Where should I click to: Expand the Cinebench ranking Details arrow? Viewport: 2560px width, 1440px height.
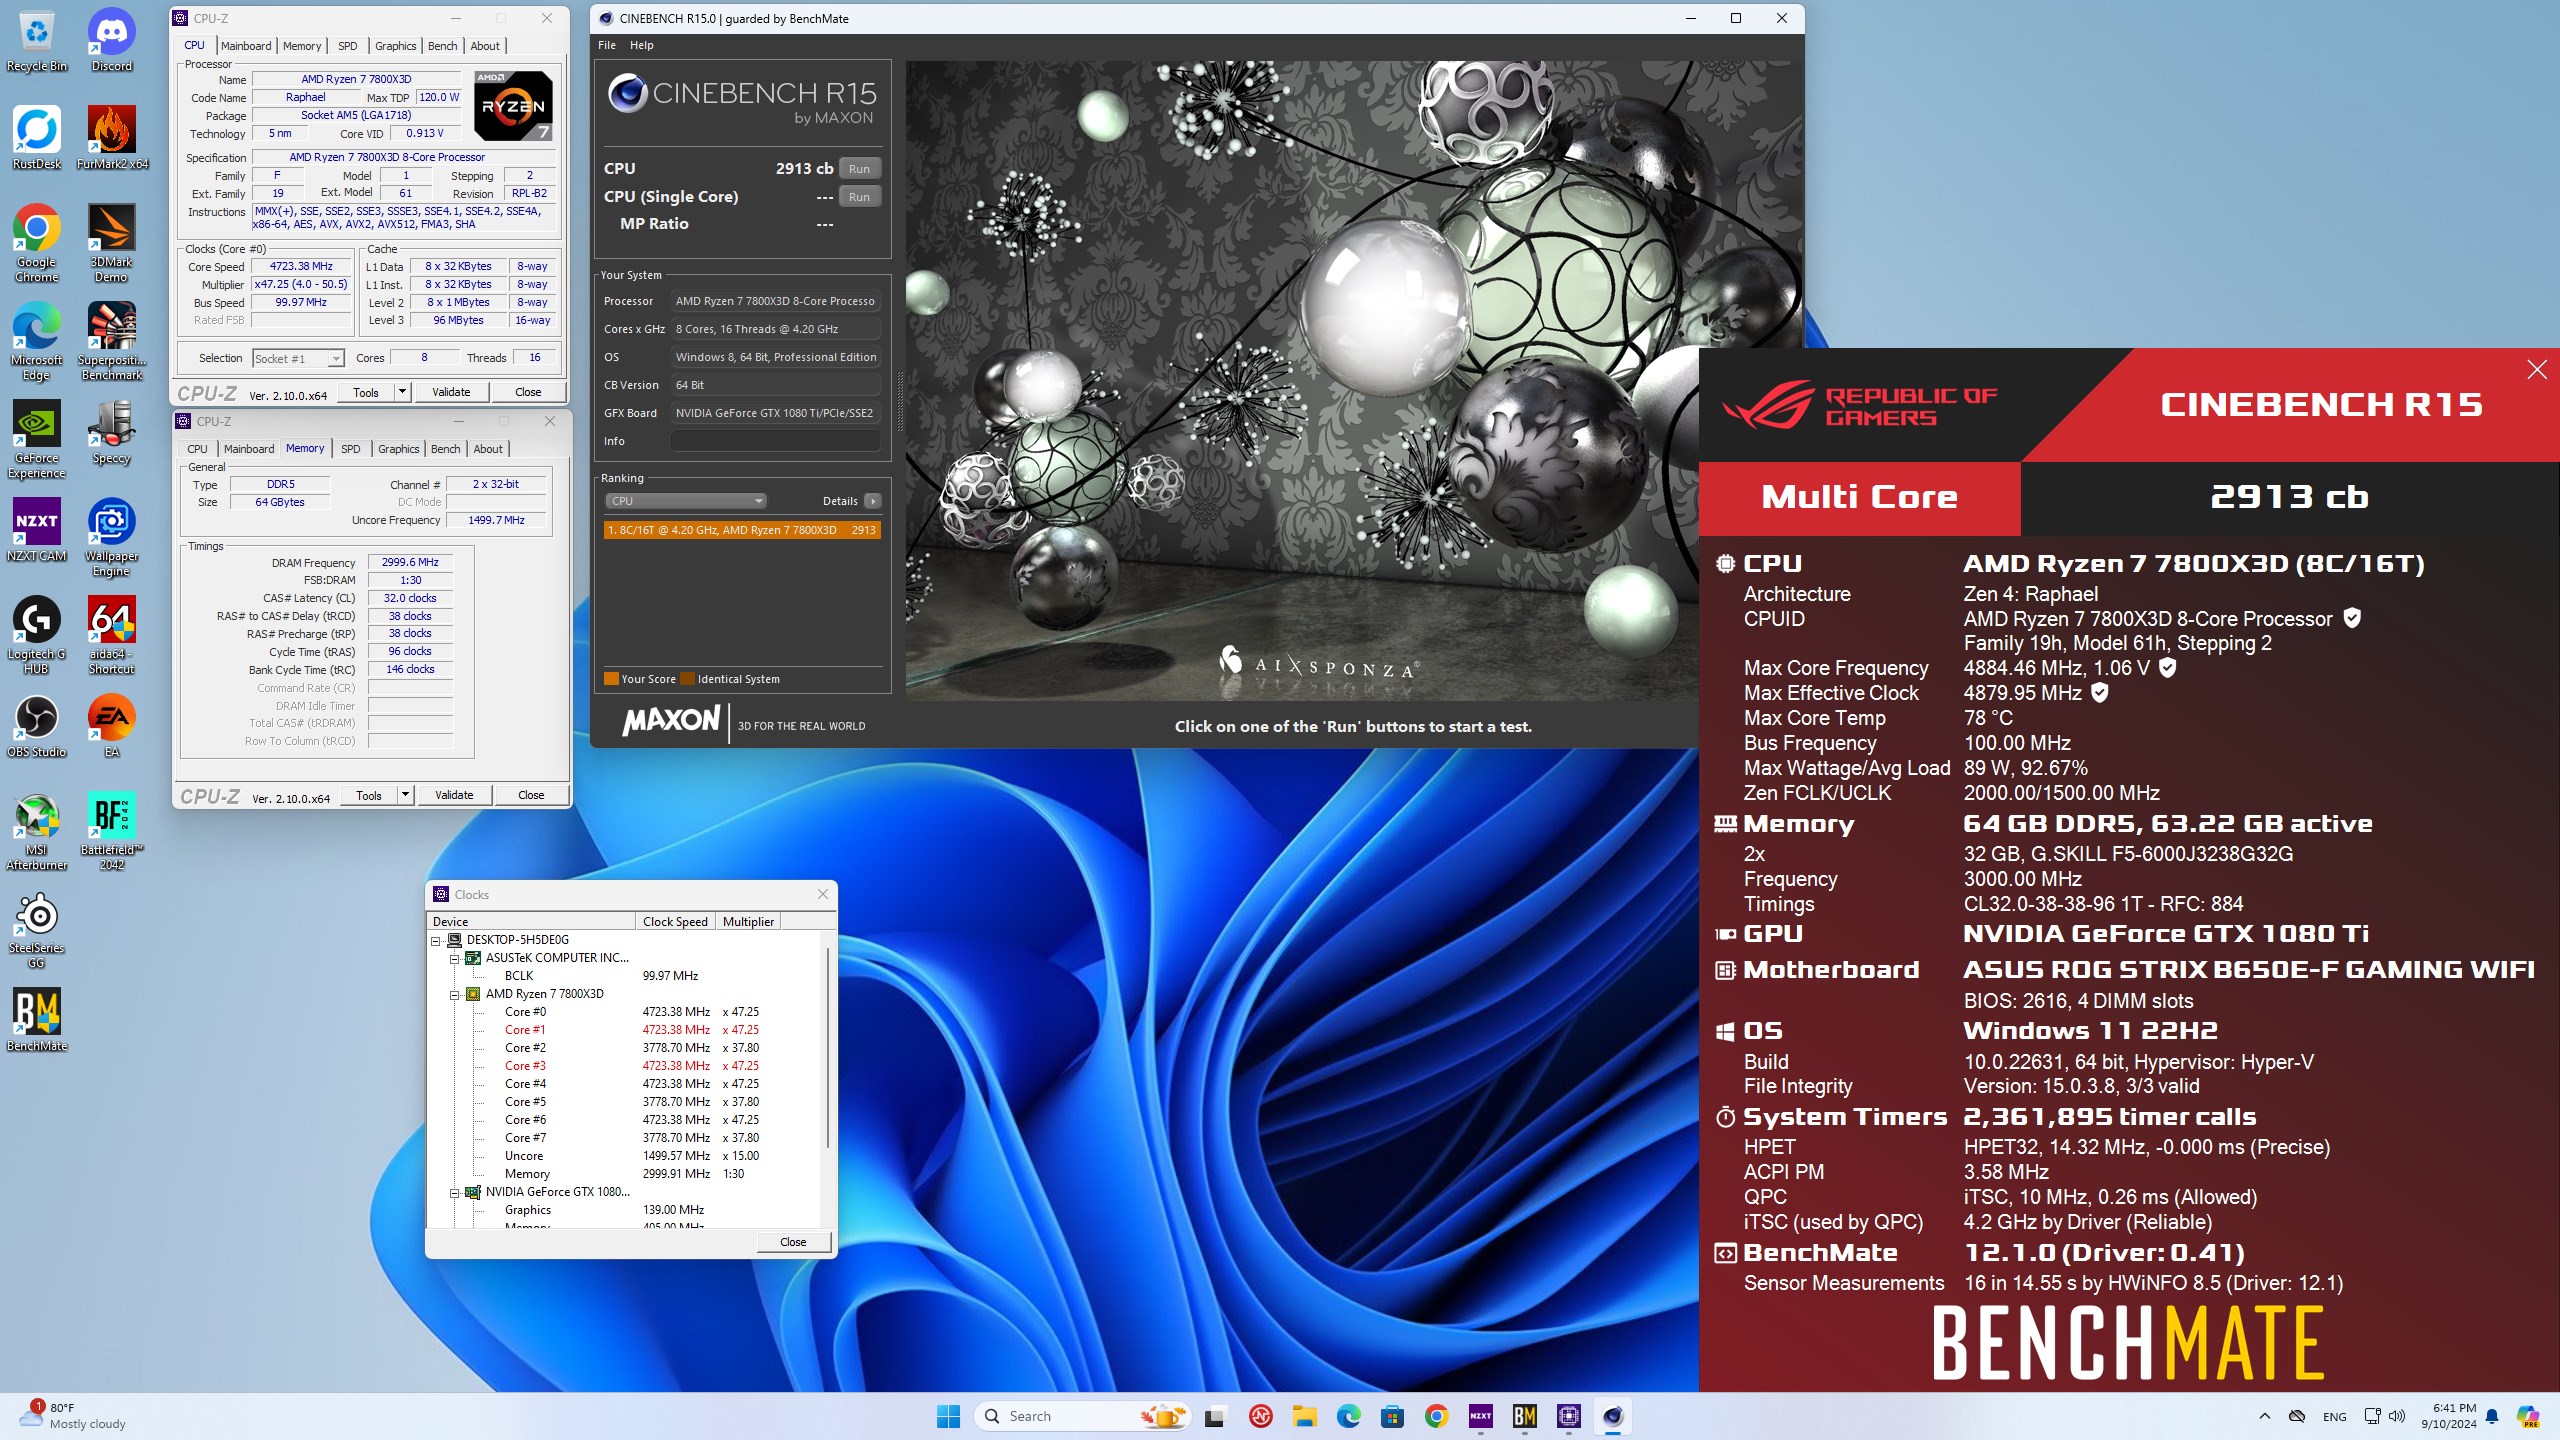[x=872, y=501]
